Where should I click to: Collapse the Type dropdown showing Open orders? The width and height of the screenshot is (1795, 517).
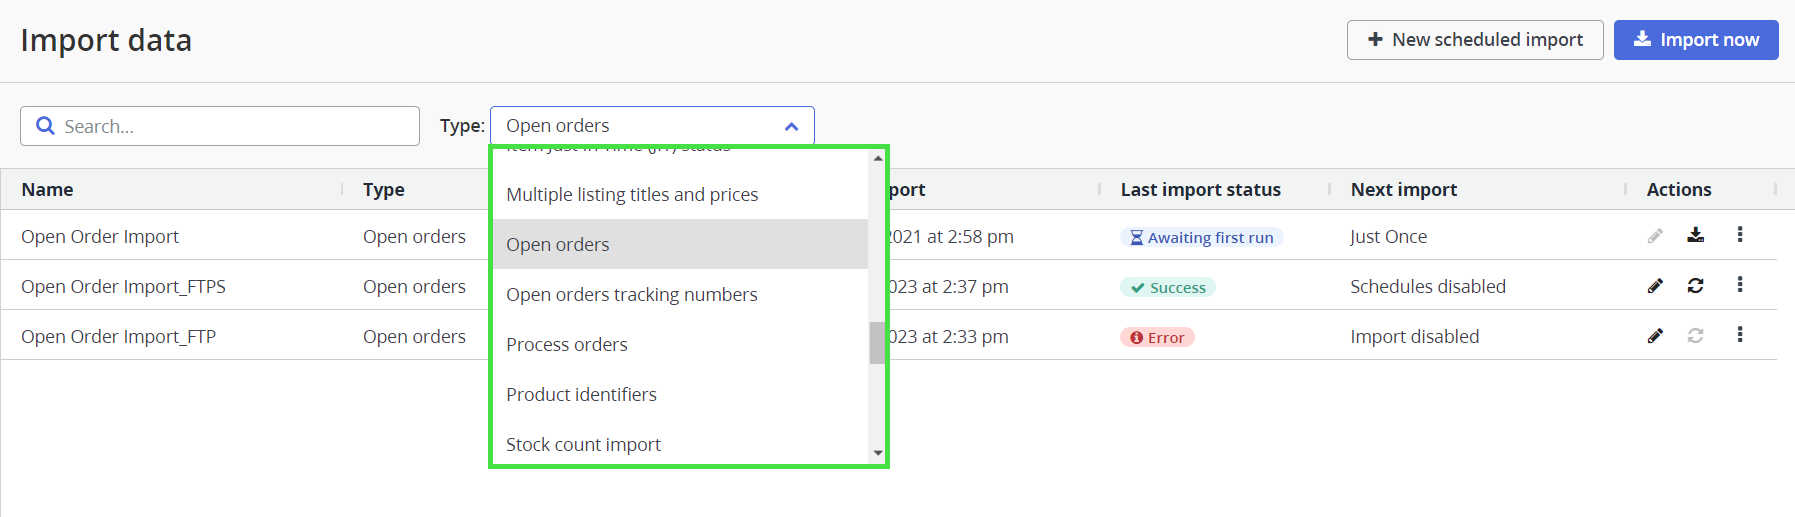652,126
